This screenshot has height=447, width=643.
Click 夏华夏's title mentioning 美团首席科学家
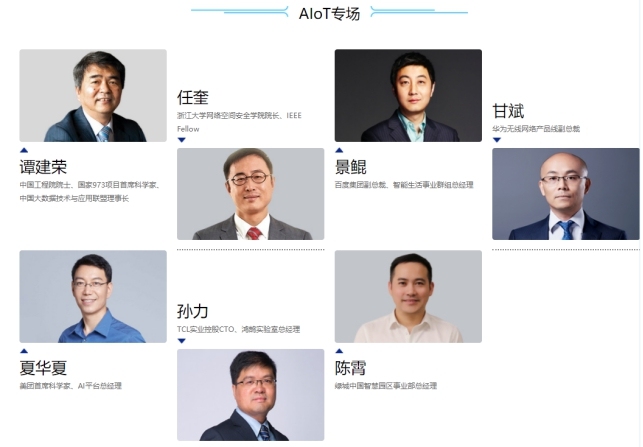(x=71, y=386)
